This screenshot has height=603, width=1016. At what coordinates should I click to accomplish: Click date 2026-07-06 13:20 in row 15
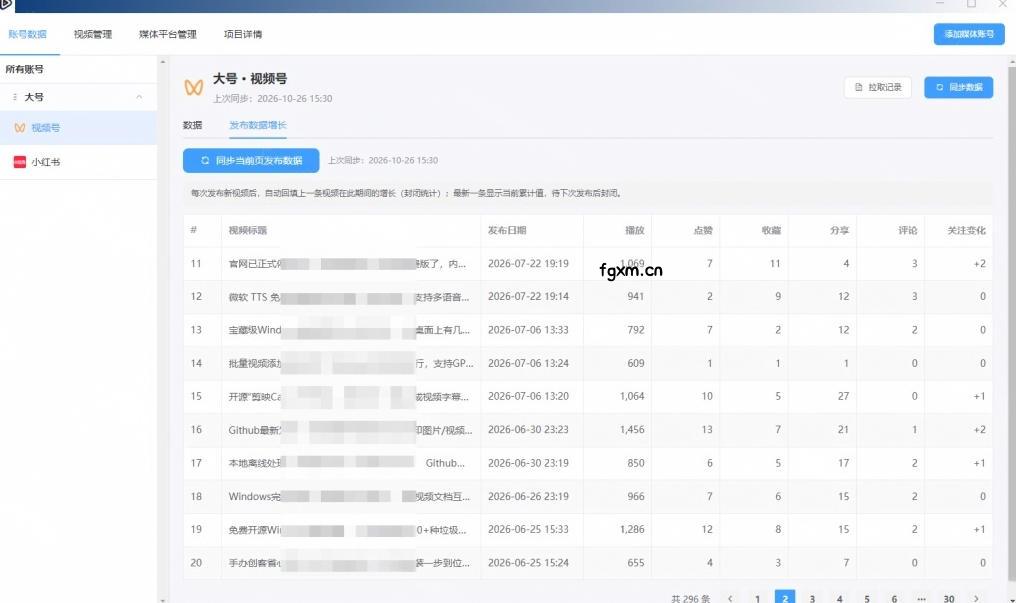(x=528, y=396)
